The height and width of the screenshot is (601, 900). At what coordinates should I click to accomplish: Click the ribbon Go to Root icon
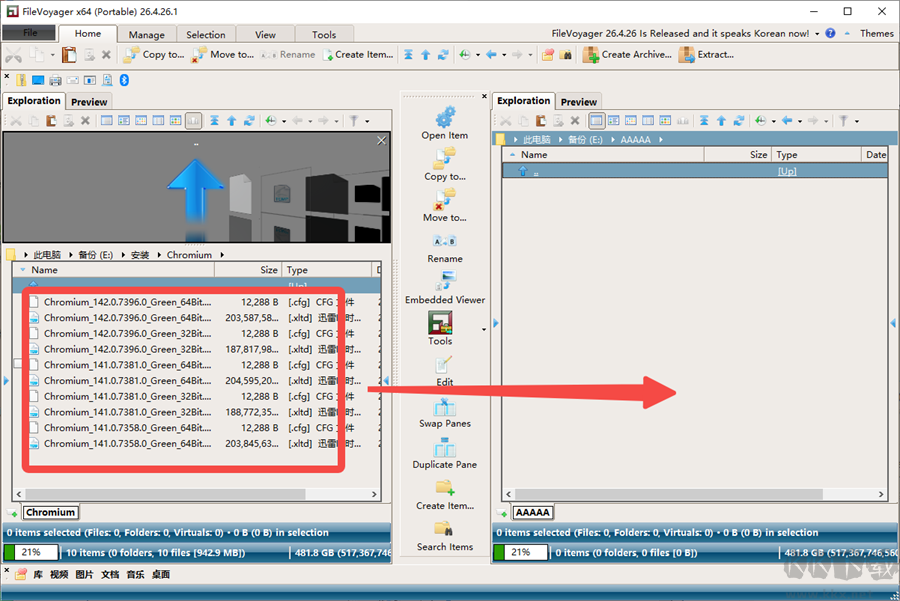408,55
